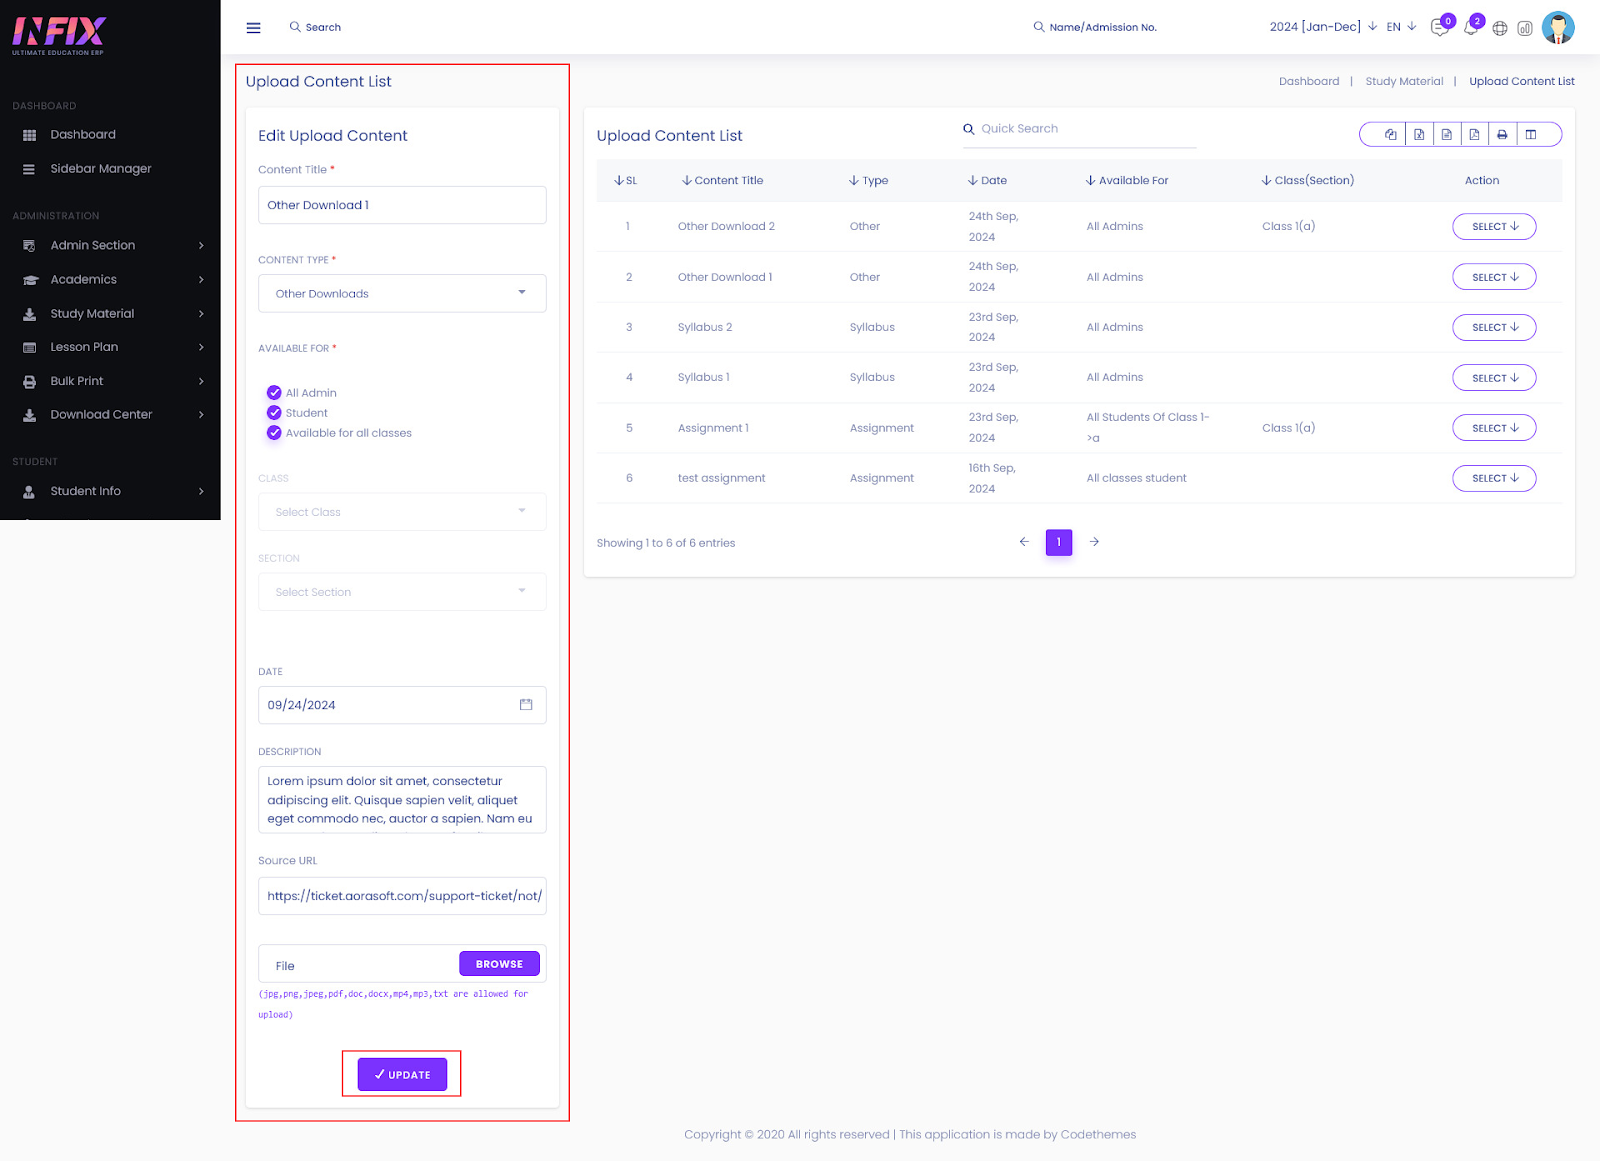
Task: Click the INFIX logo
Action: [x=59, y=36]
